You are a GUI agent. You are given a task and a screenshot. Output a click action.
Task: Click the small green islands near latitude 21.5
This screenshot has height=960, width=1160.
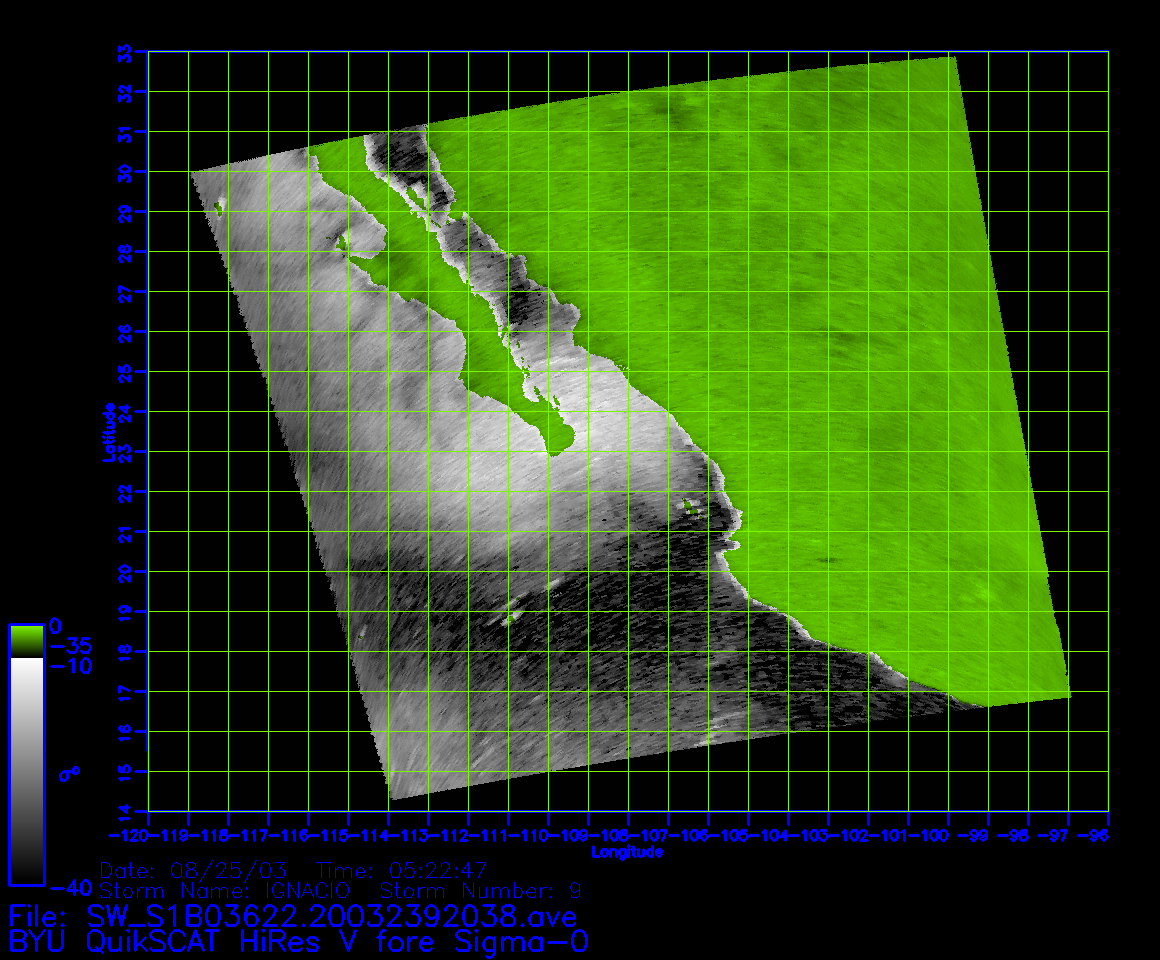coord(690,507)
